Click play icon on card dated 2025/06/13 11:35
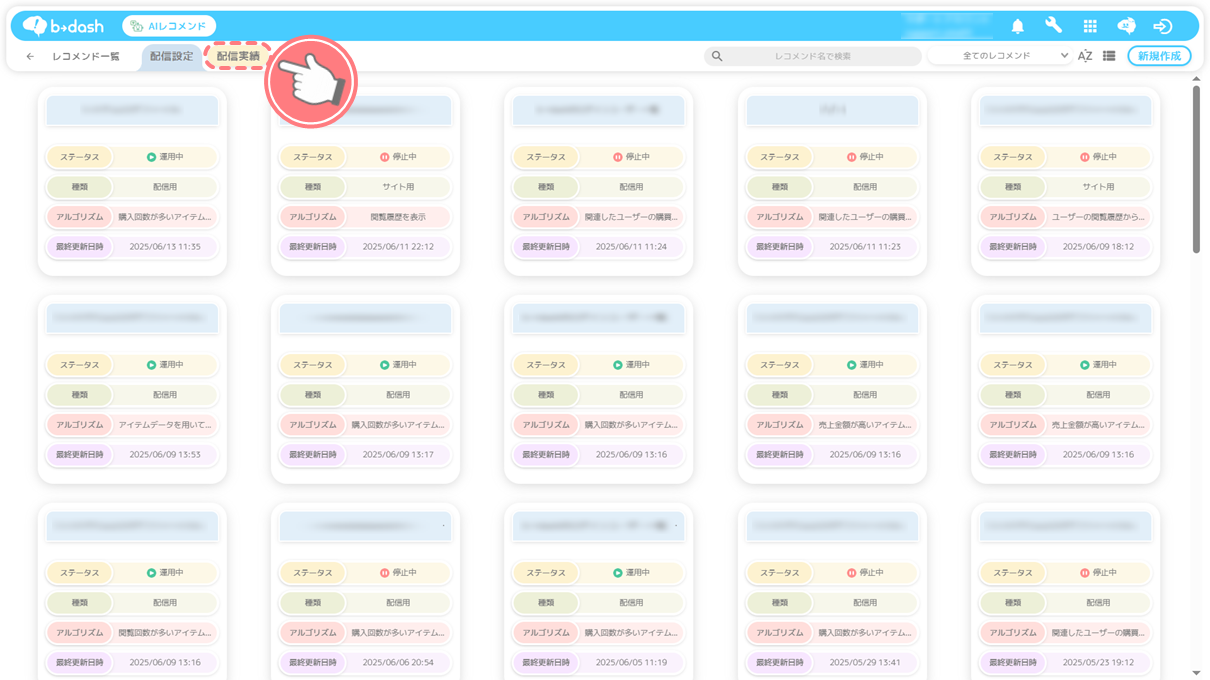 (x=151, y=157)
